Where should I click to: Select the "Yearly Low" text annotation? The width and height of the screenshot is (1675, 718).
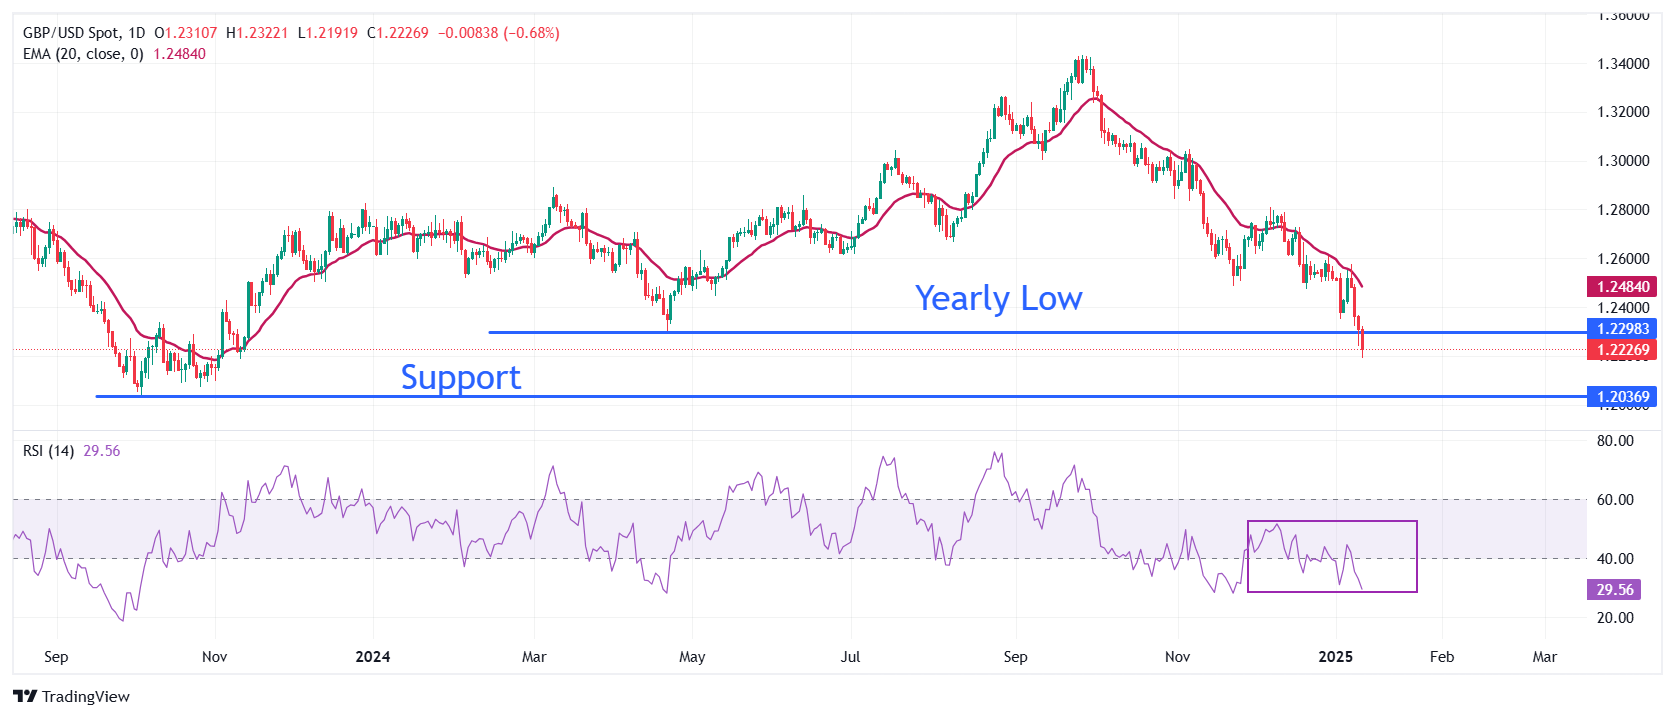998,298
